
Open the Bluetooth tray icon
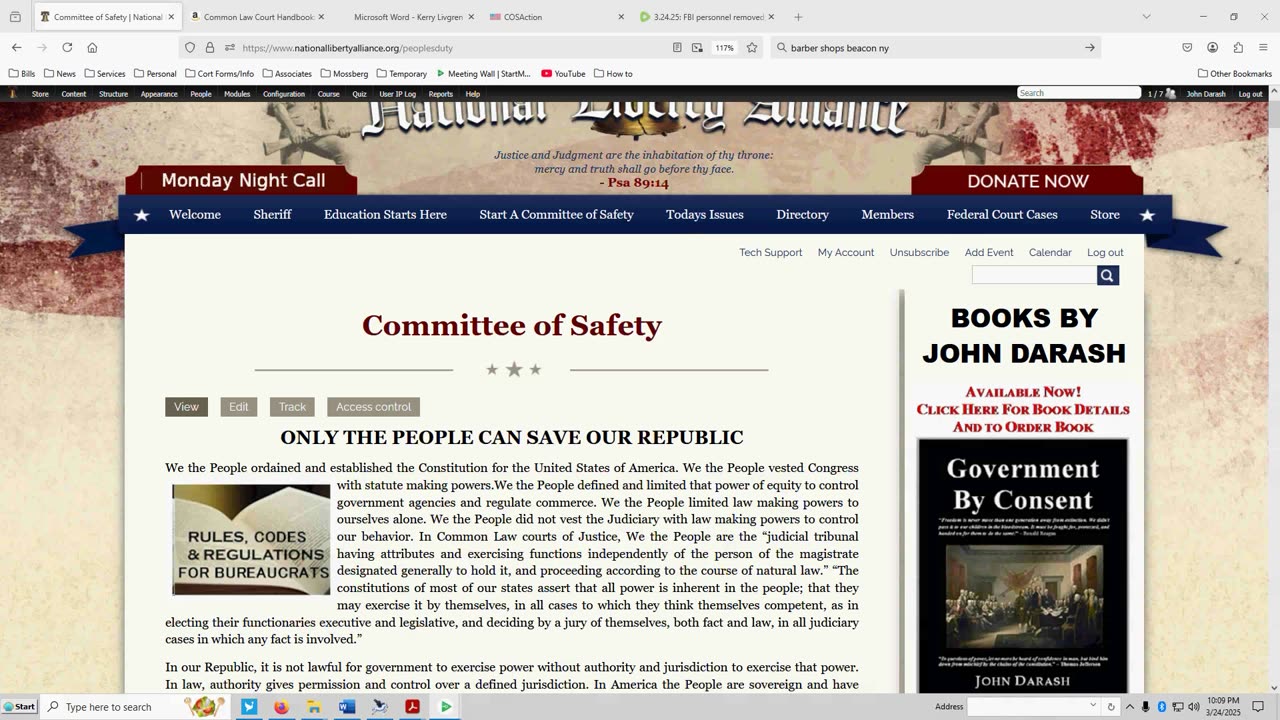point(1162,707)
